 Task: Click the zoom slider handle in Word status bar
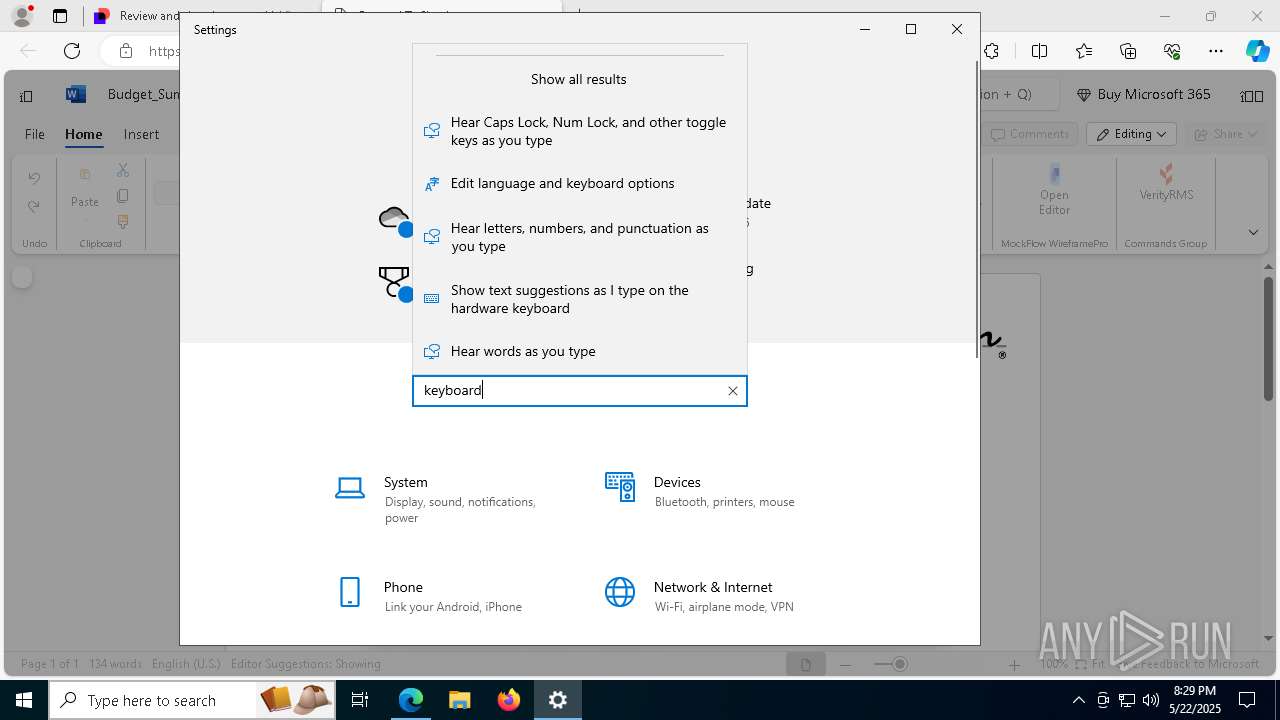tap(900, 664)
